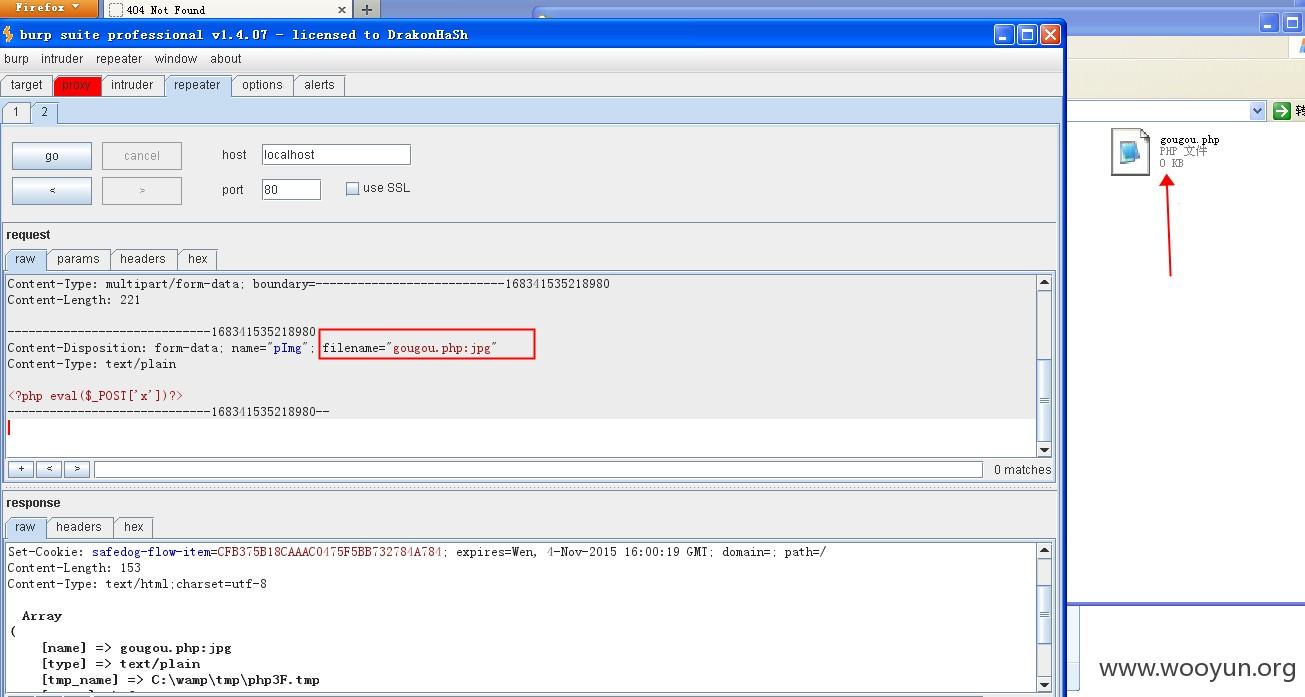Open the about menu
Viewport: 1305px width, 697px height.
pyautogui.click(x=226, y=59)
